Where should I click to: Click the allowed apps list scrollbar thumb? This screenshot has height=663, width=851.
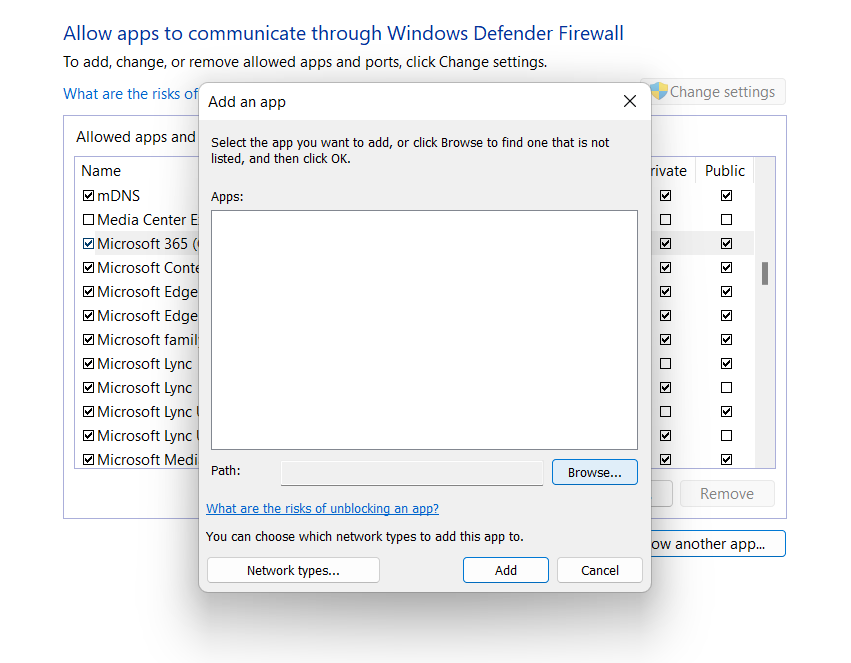tap(765, 273)
